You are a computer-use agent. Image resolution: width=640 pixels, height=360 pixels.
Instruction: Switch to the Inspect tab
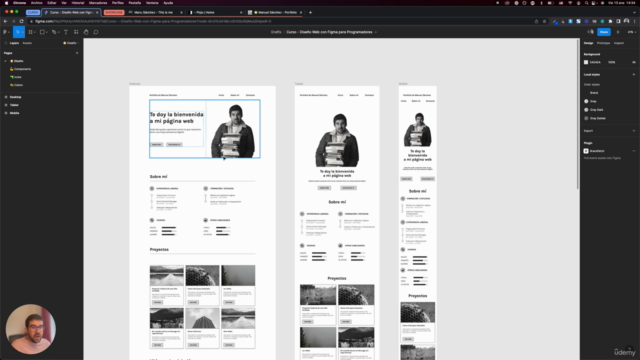coord(619,43)
